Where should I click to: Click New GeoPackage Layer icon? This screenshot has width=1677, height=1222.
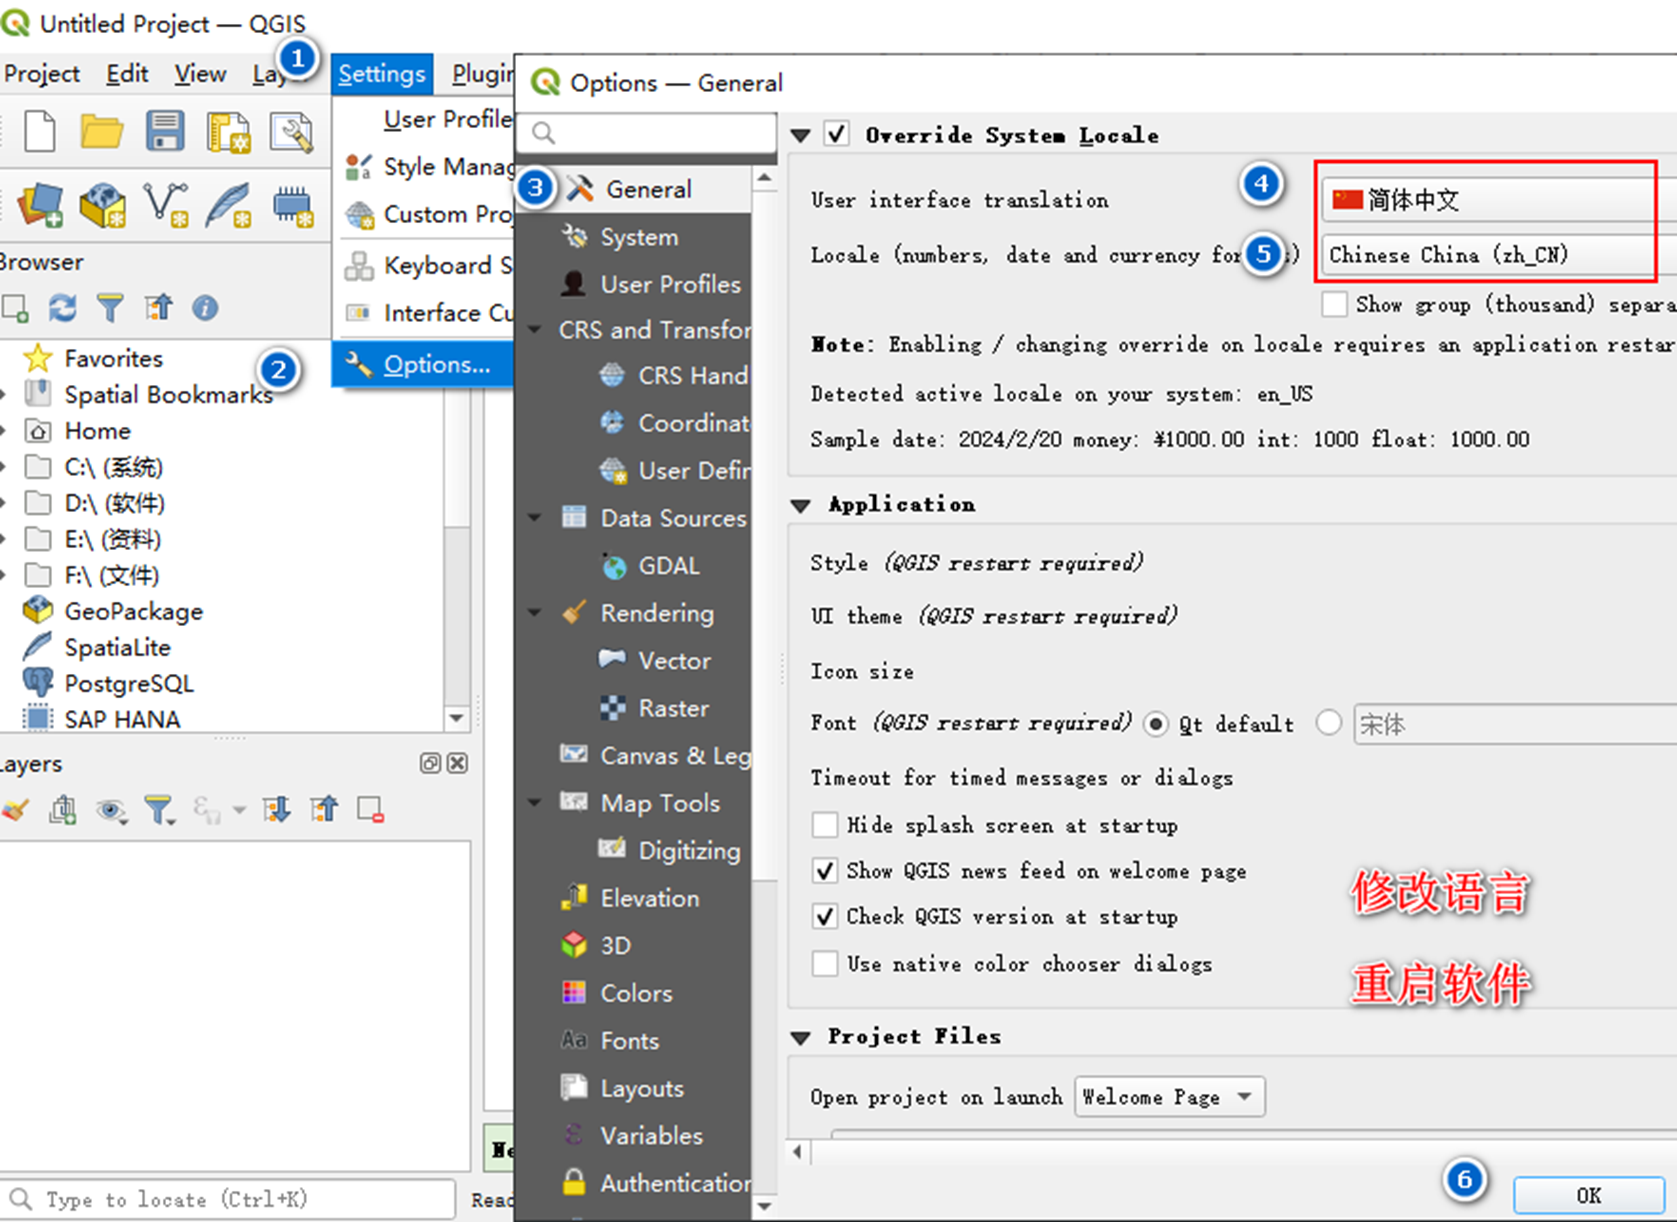pos(102,205)
